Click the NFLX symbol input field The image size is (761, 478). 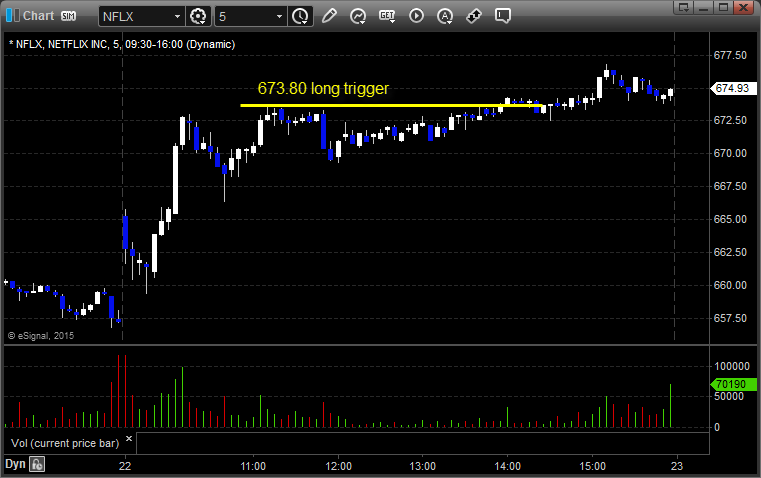(x=136, y=16)
